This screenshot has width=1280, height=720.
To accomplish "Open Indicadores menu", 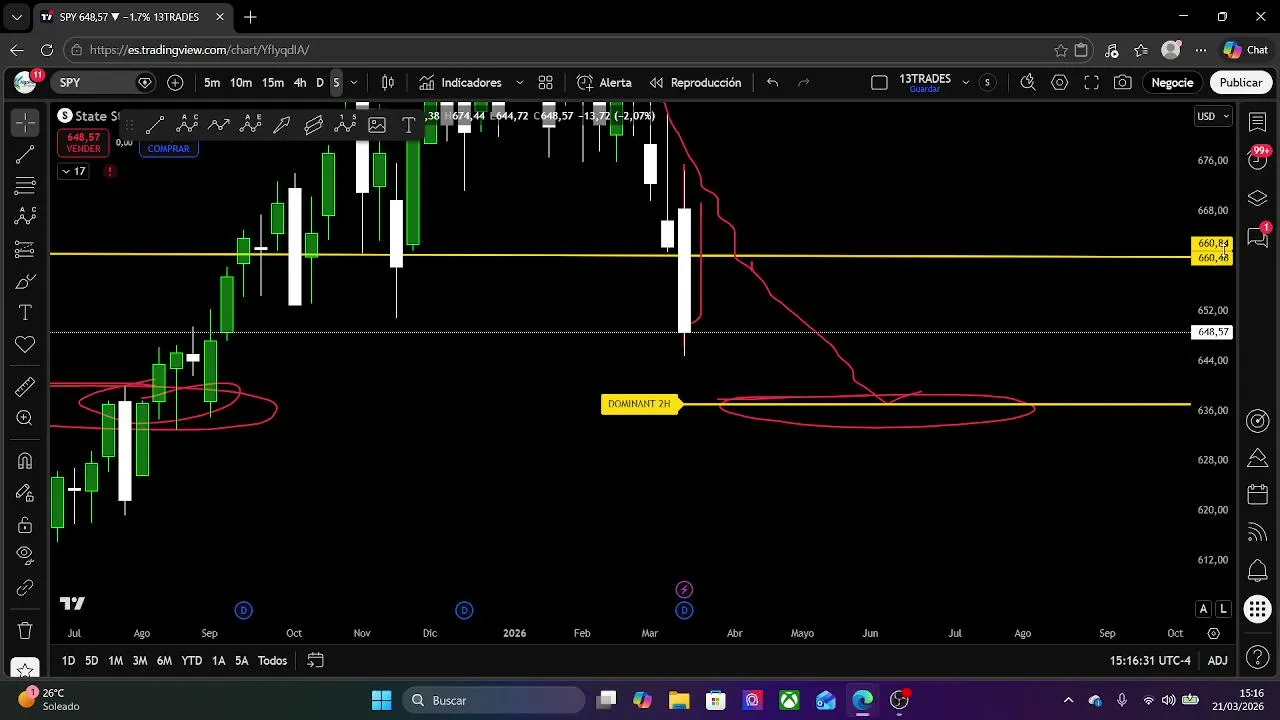I will (x=460, y=83).
